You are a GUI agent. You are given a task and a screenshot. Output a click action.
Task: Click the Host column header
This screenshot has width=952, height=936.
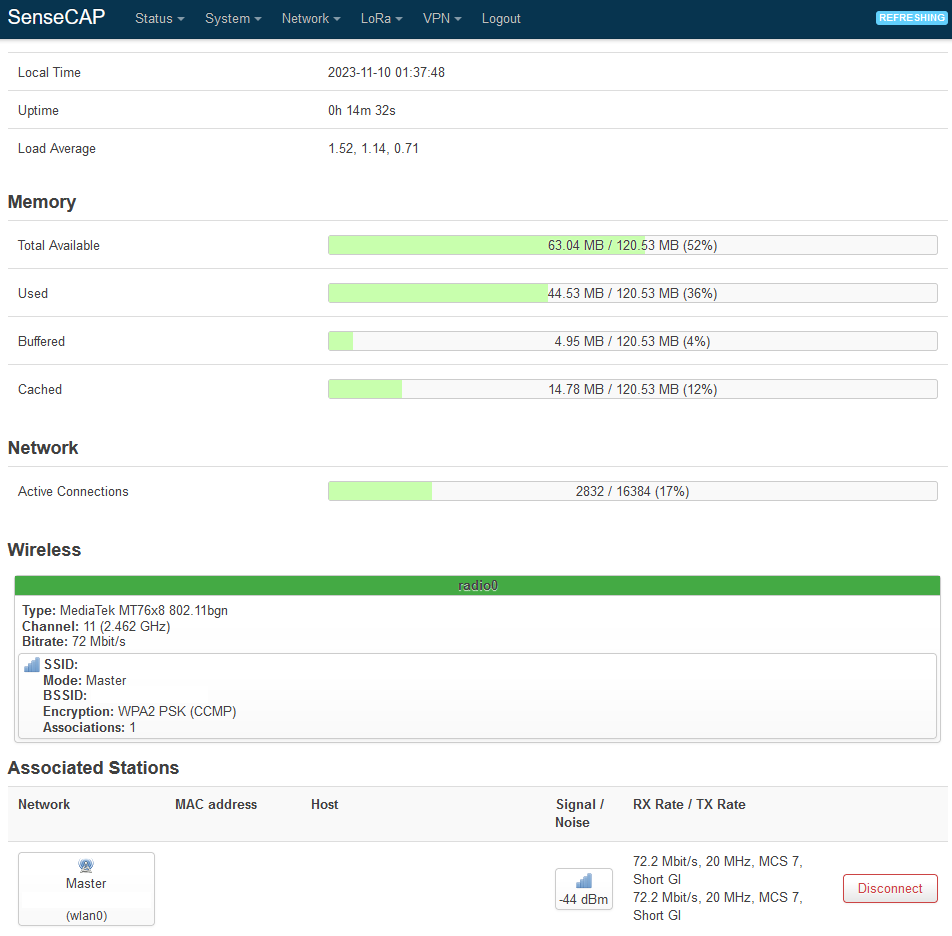click(325, 804)
